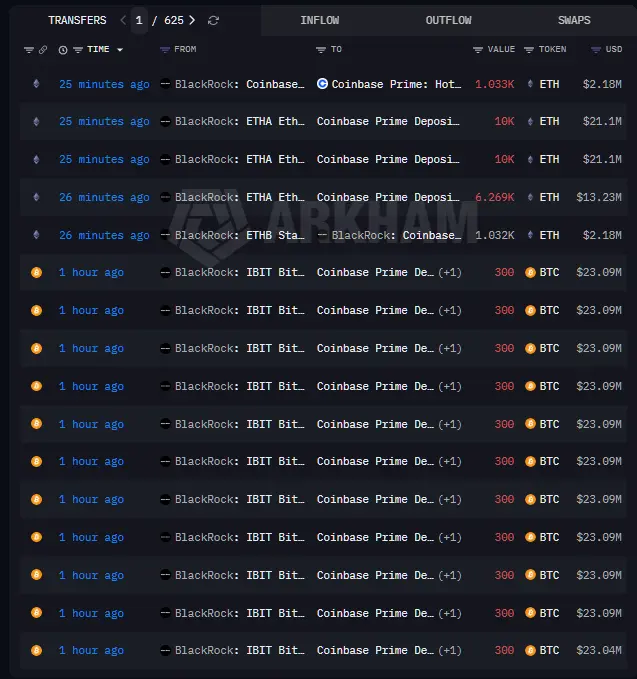Open the TRANSFERS tab
Image resolution: width=637 pixels, height=679 pixels.
(77, 20)
